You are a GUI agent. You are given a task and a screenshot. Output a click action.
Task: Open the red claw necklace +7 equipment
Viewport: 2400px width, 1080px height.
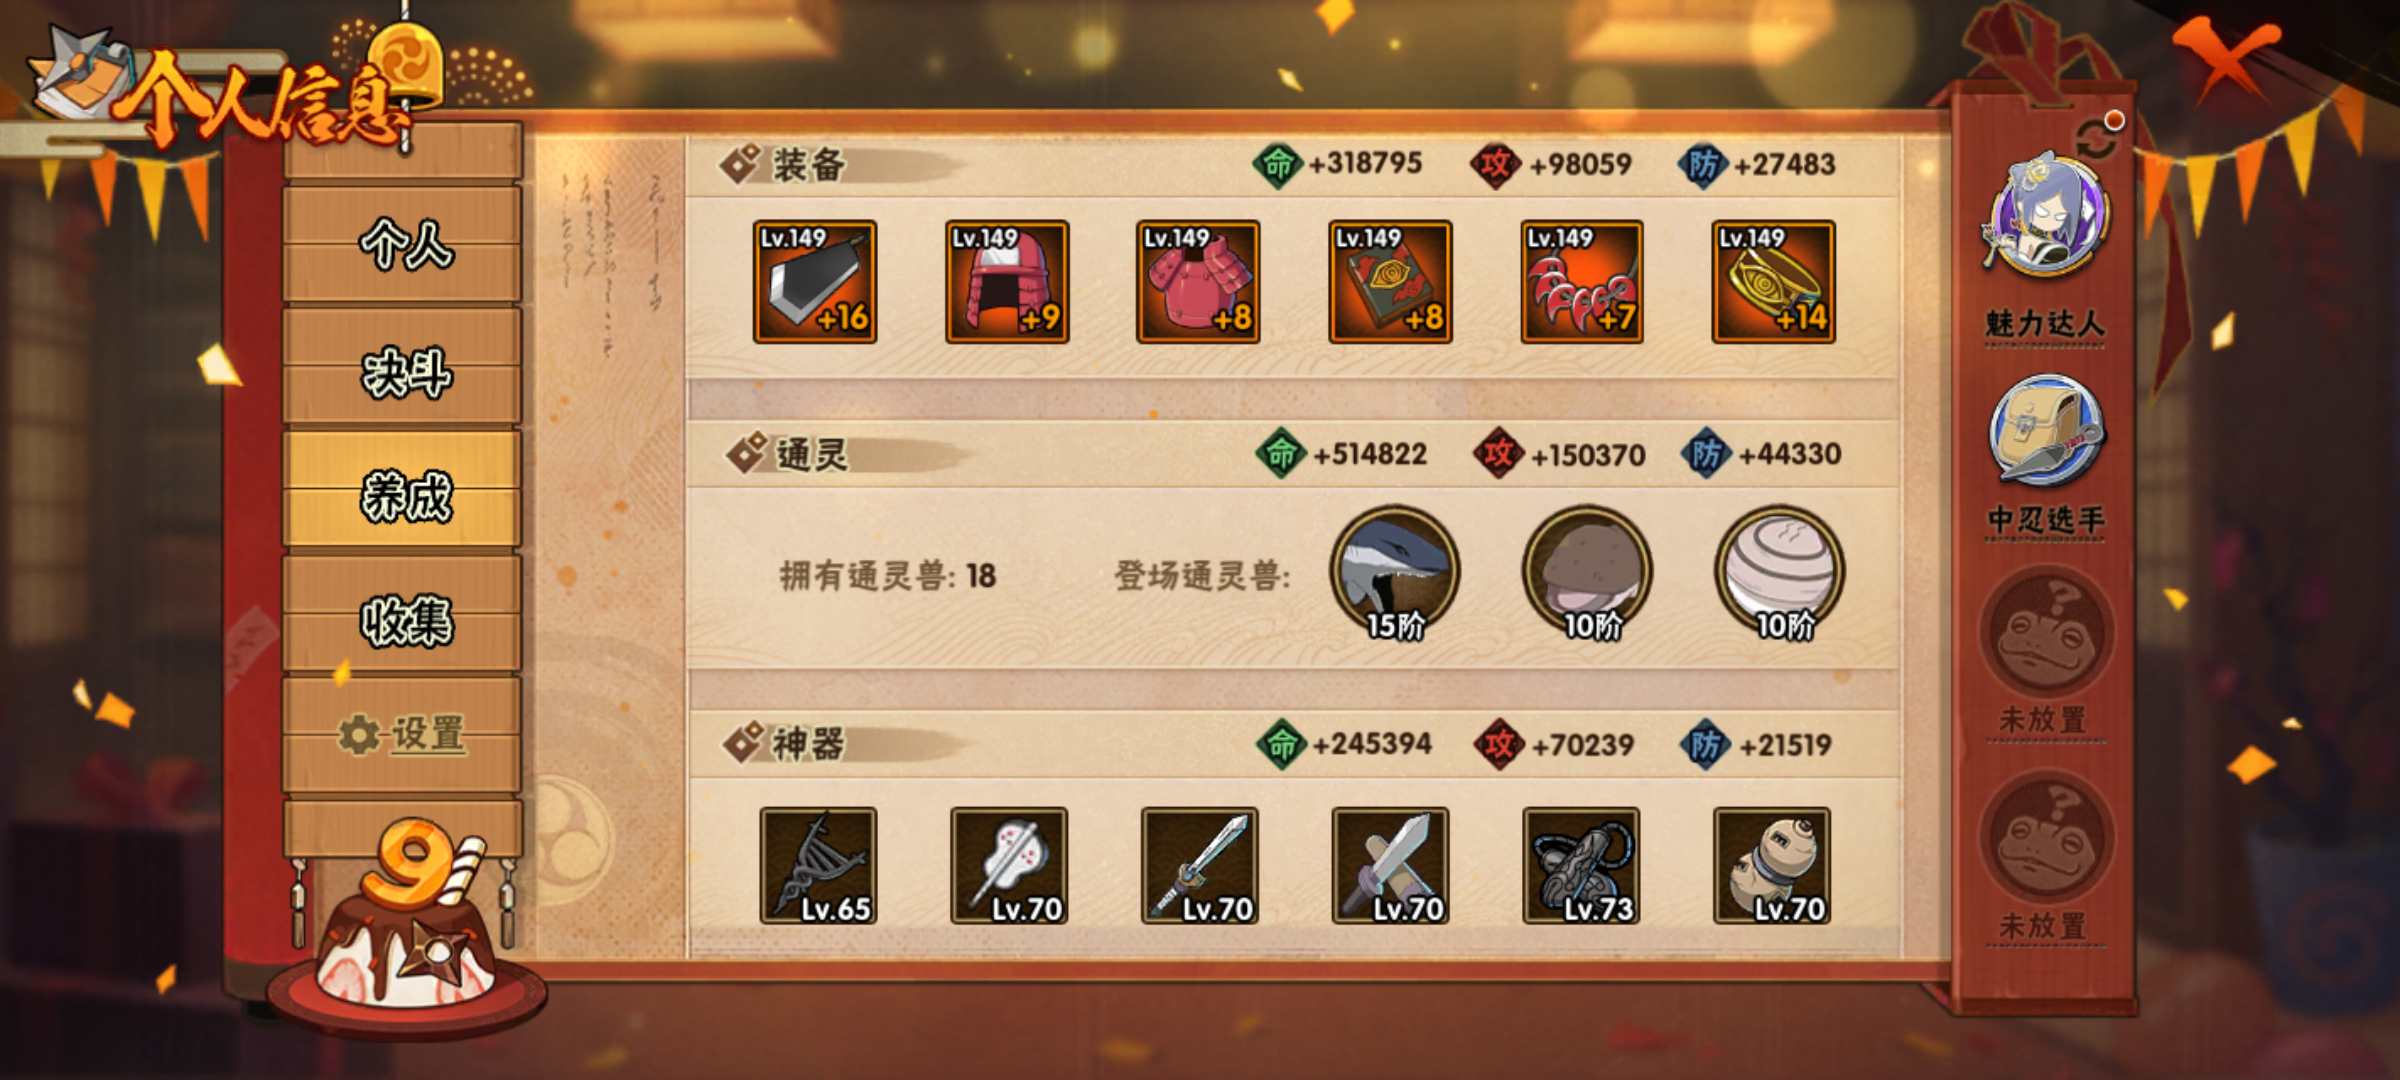coord(1582,282)
